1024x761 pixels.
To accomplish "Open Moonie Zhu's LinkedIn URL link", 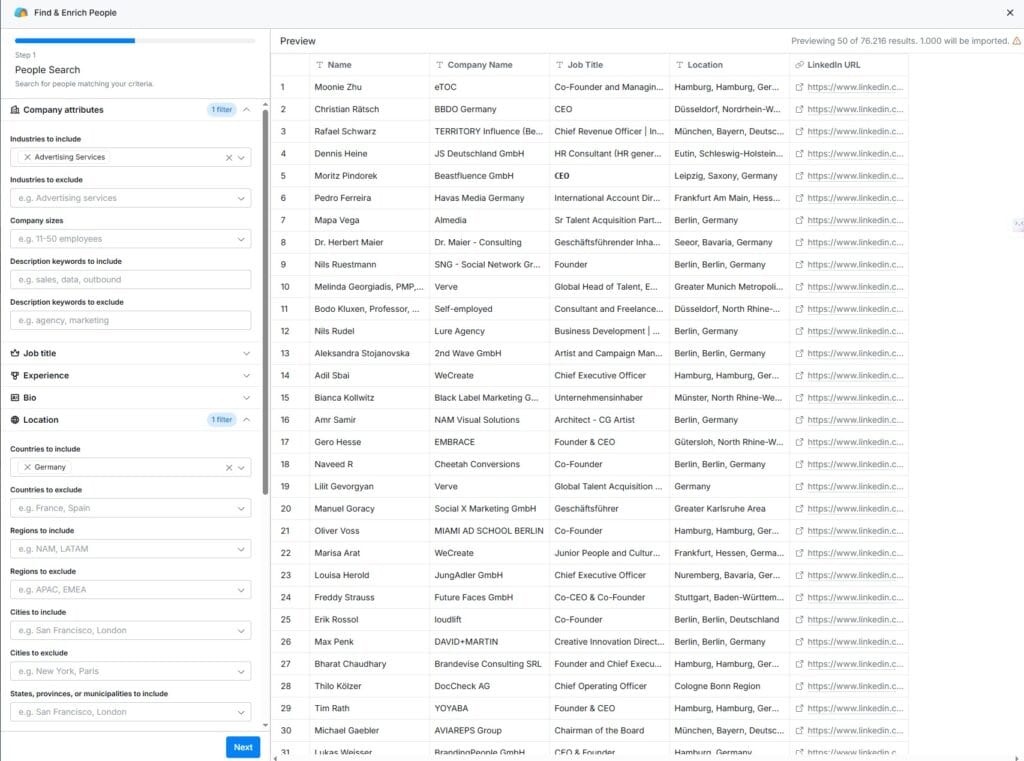I will tap(855, 87).
